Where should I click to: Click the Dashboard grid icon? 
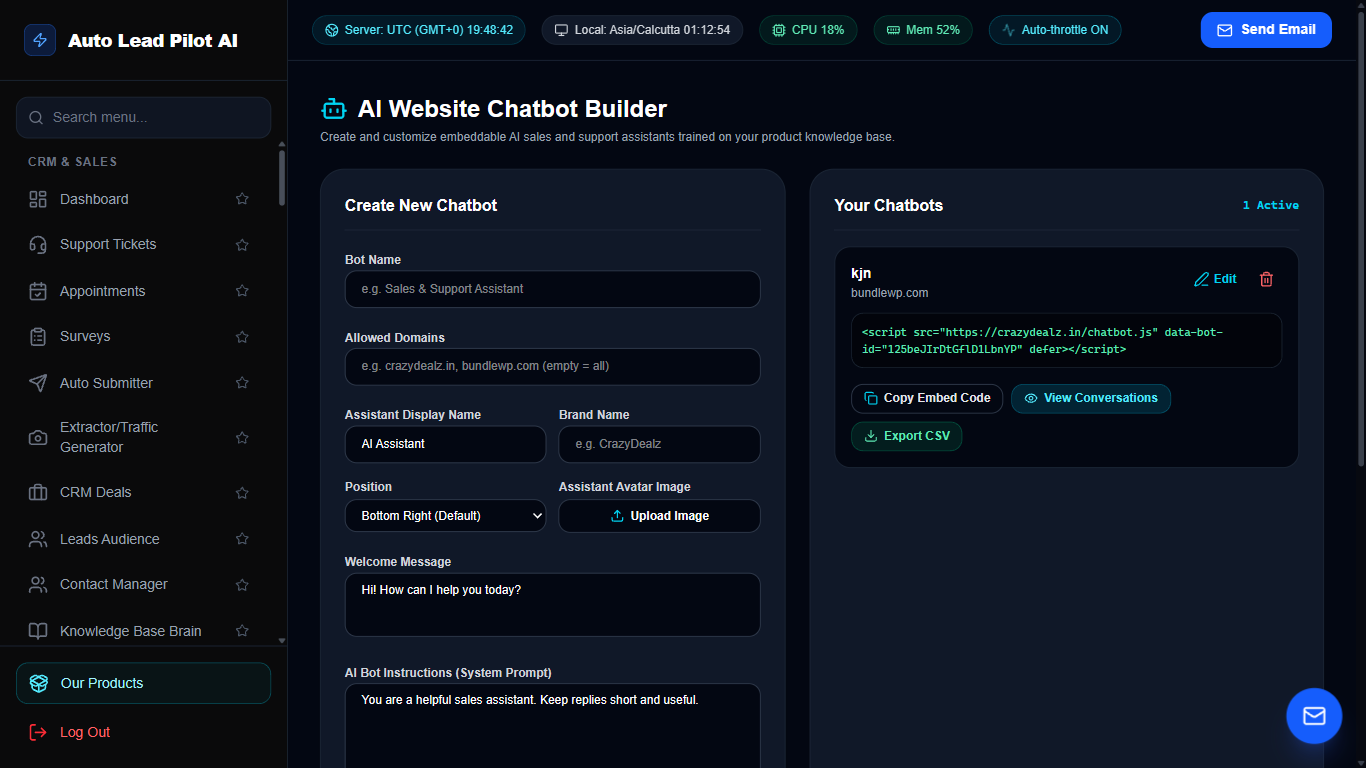pos(38,199)
